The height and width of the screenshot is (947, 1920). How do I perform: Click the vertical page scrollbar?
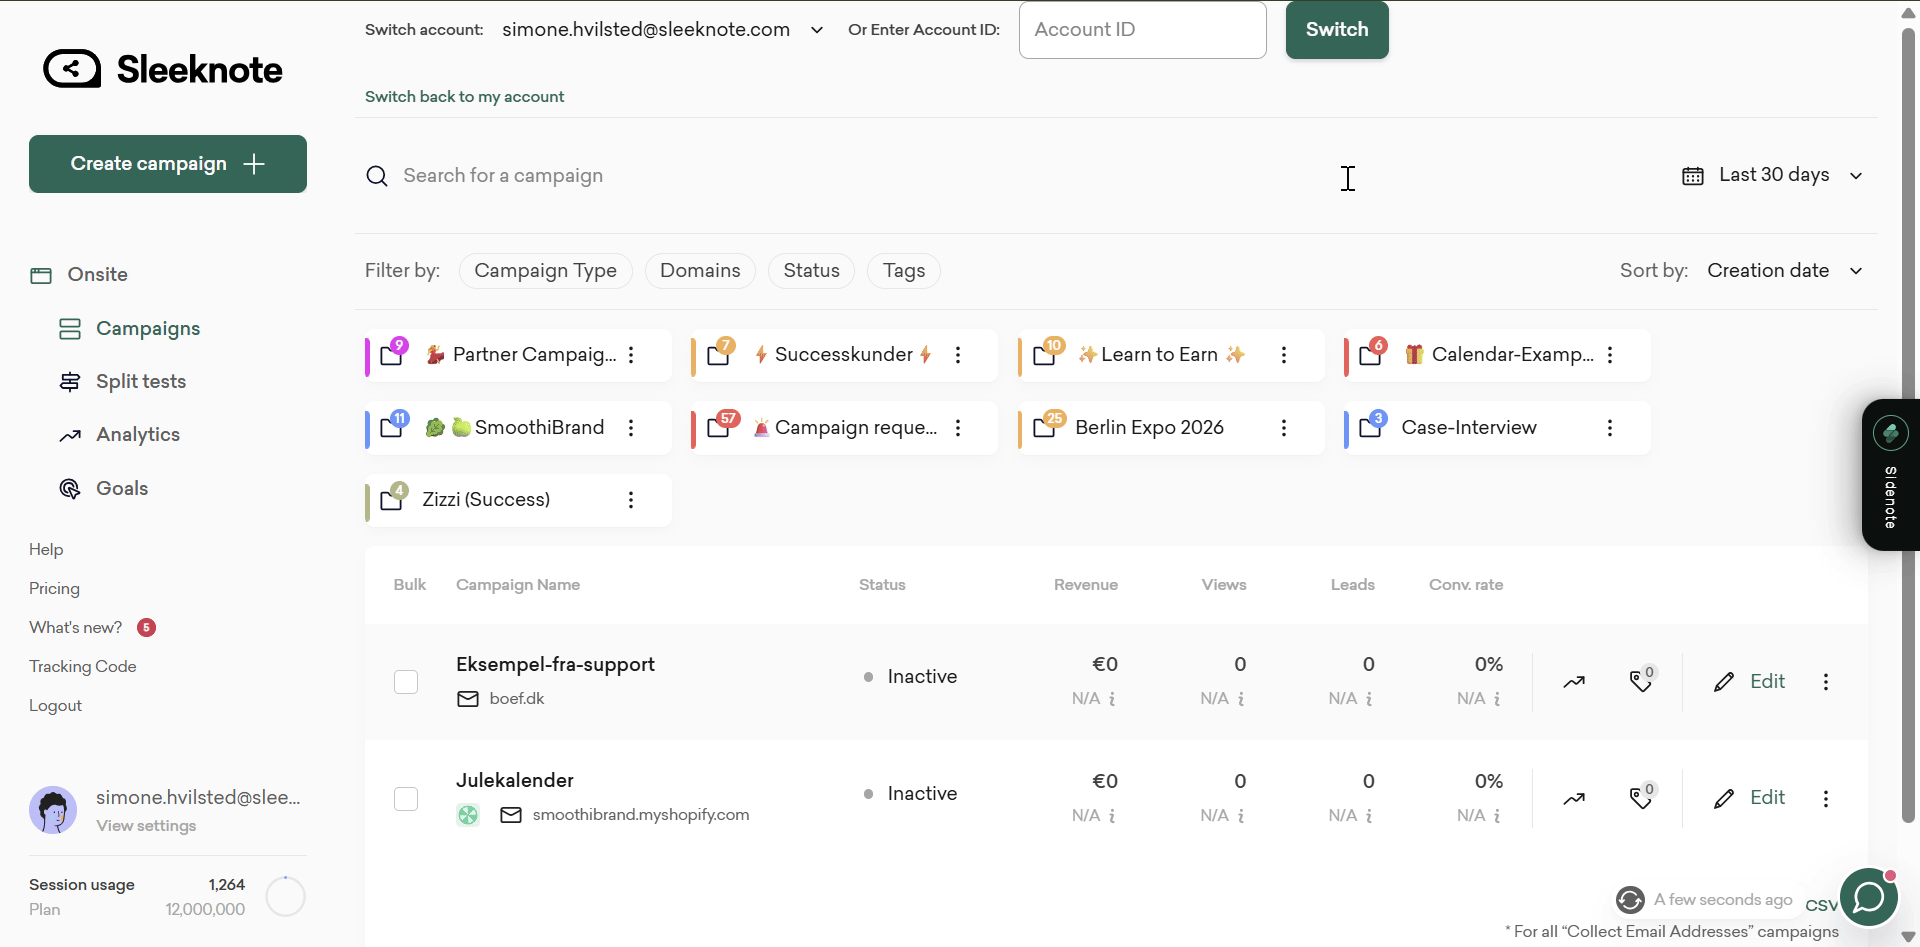click(1908, 425)
